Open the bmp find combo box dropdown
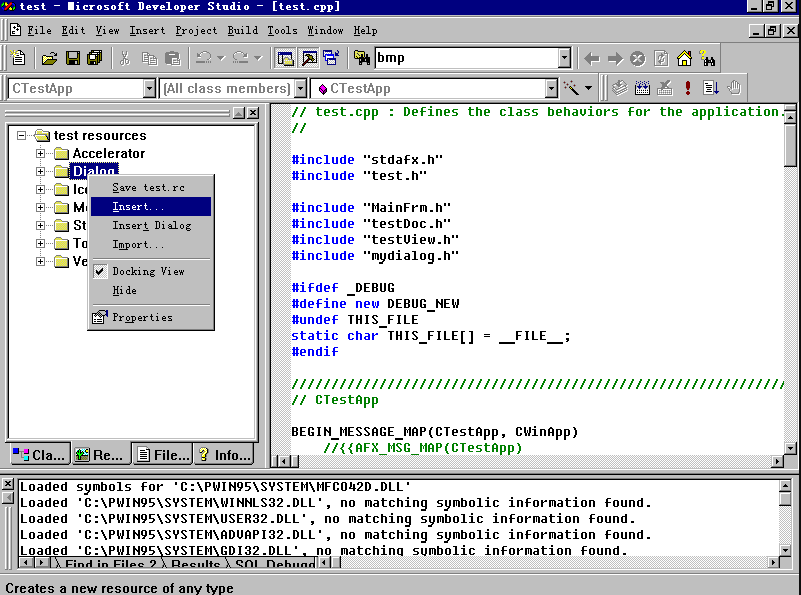801x595 pixels. 564,59
